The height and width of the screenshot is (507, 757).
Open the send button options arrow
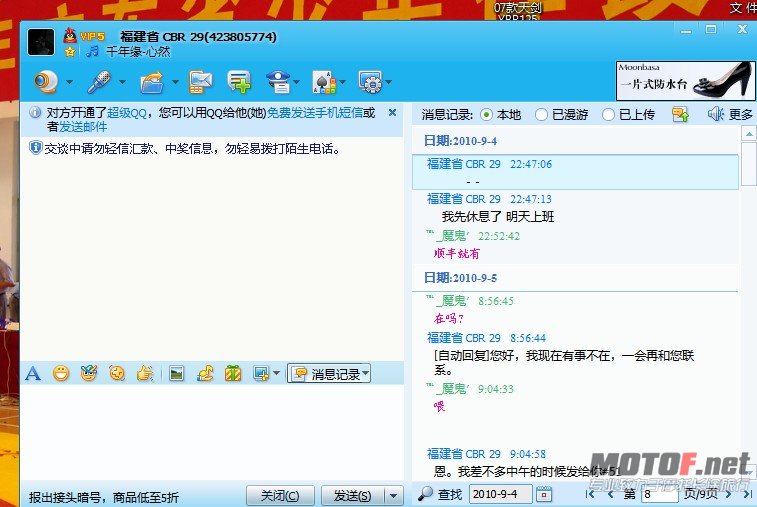393,495
